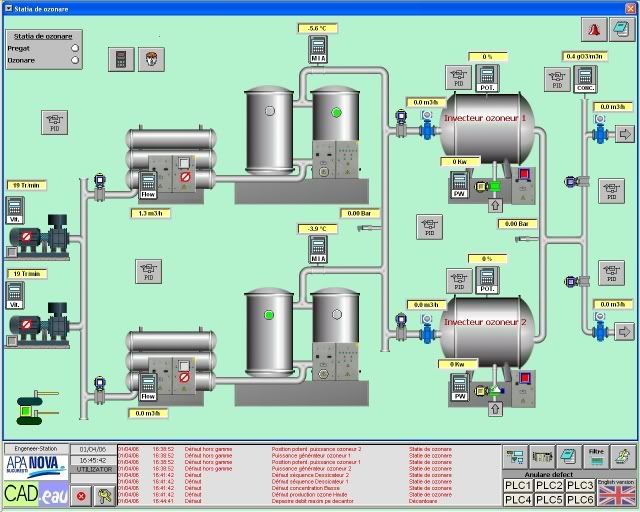Click the -3.9 °C temperature value
Screen dimensions: 640x512
click(x=317, y=229)
